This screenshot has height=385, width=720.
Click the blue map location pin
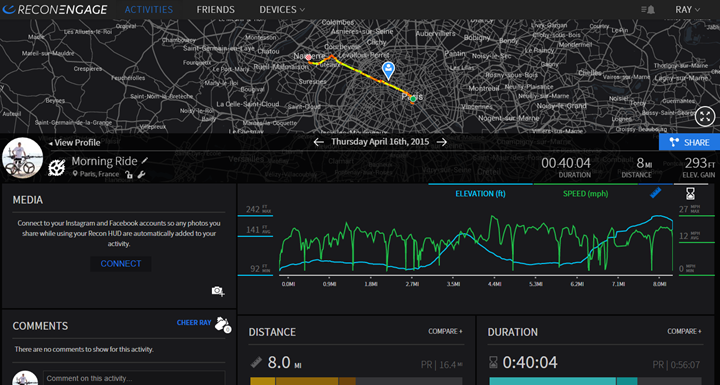pos(388,71)
